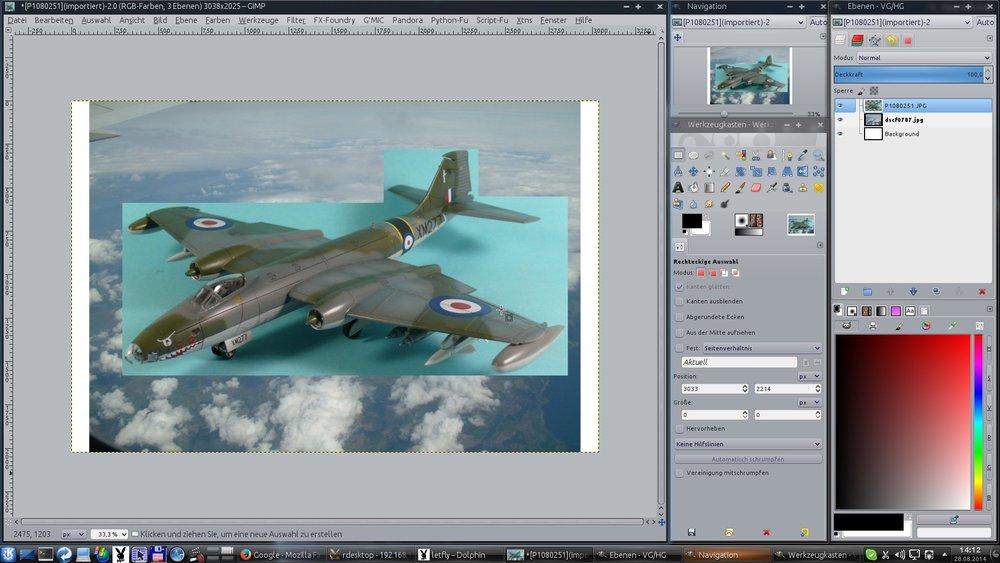
Task: Click Auto button in Ebenen panel
Action: pyautogui.click(x=985, y=22)
